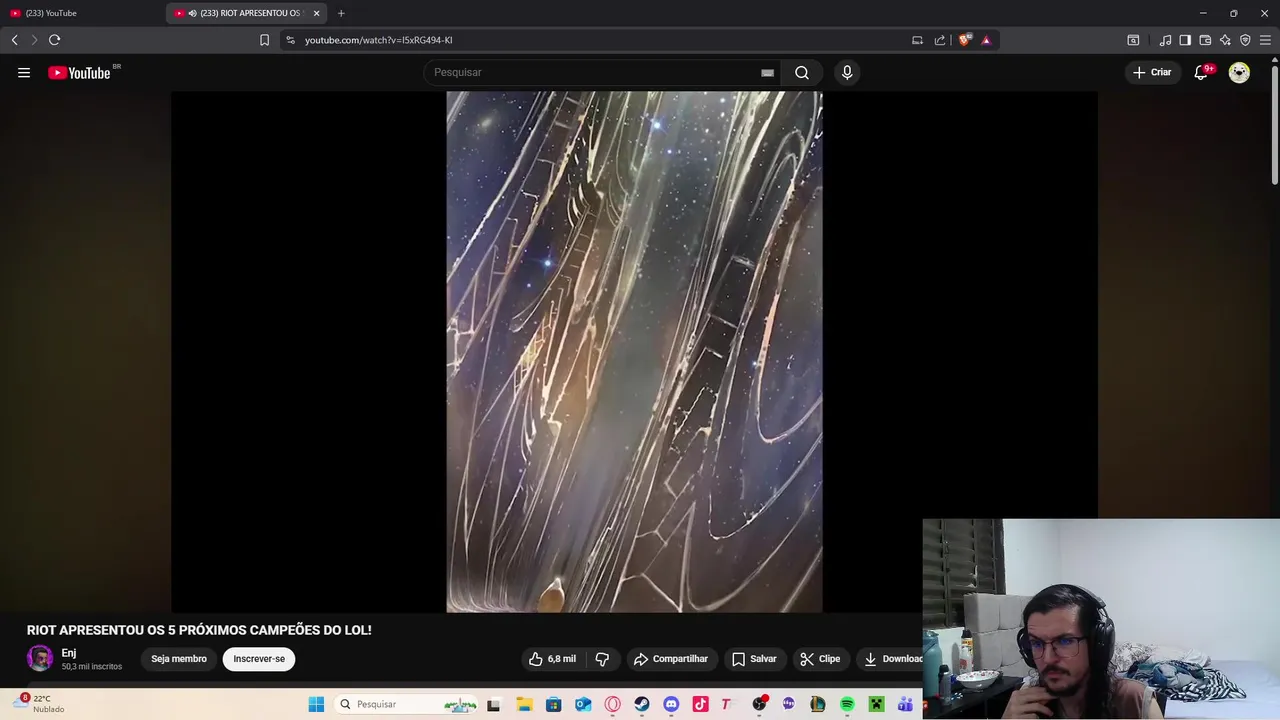The image size is (1280, 720).
Task: Start voice search with the microphone
Action: 847,72
